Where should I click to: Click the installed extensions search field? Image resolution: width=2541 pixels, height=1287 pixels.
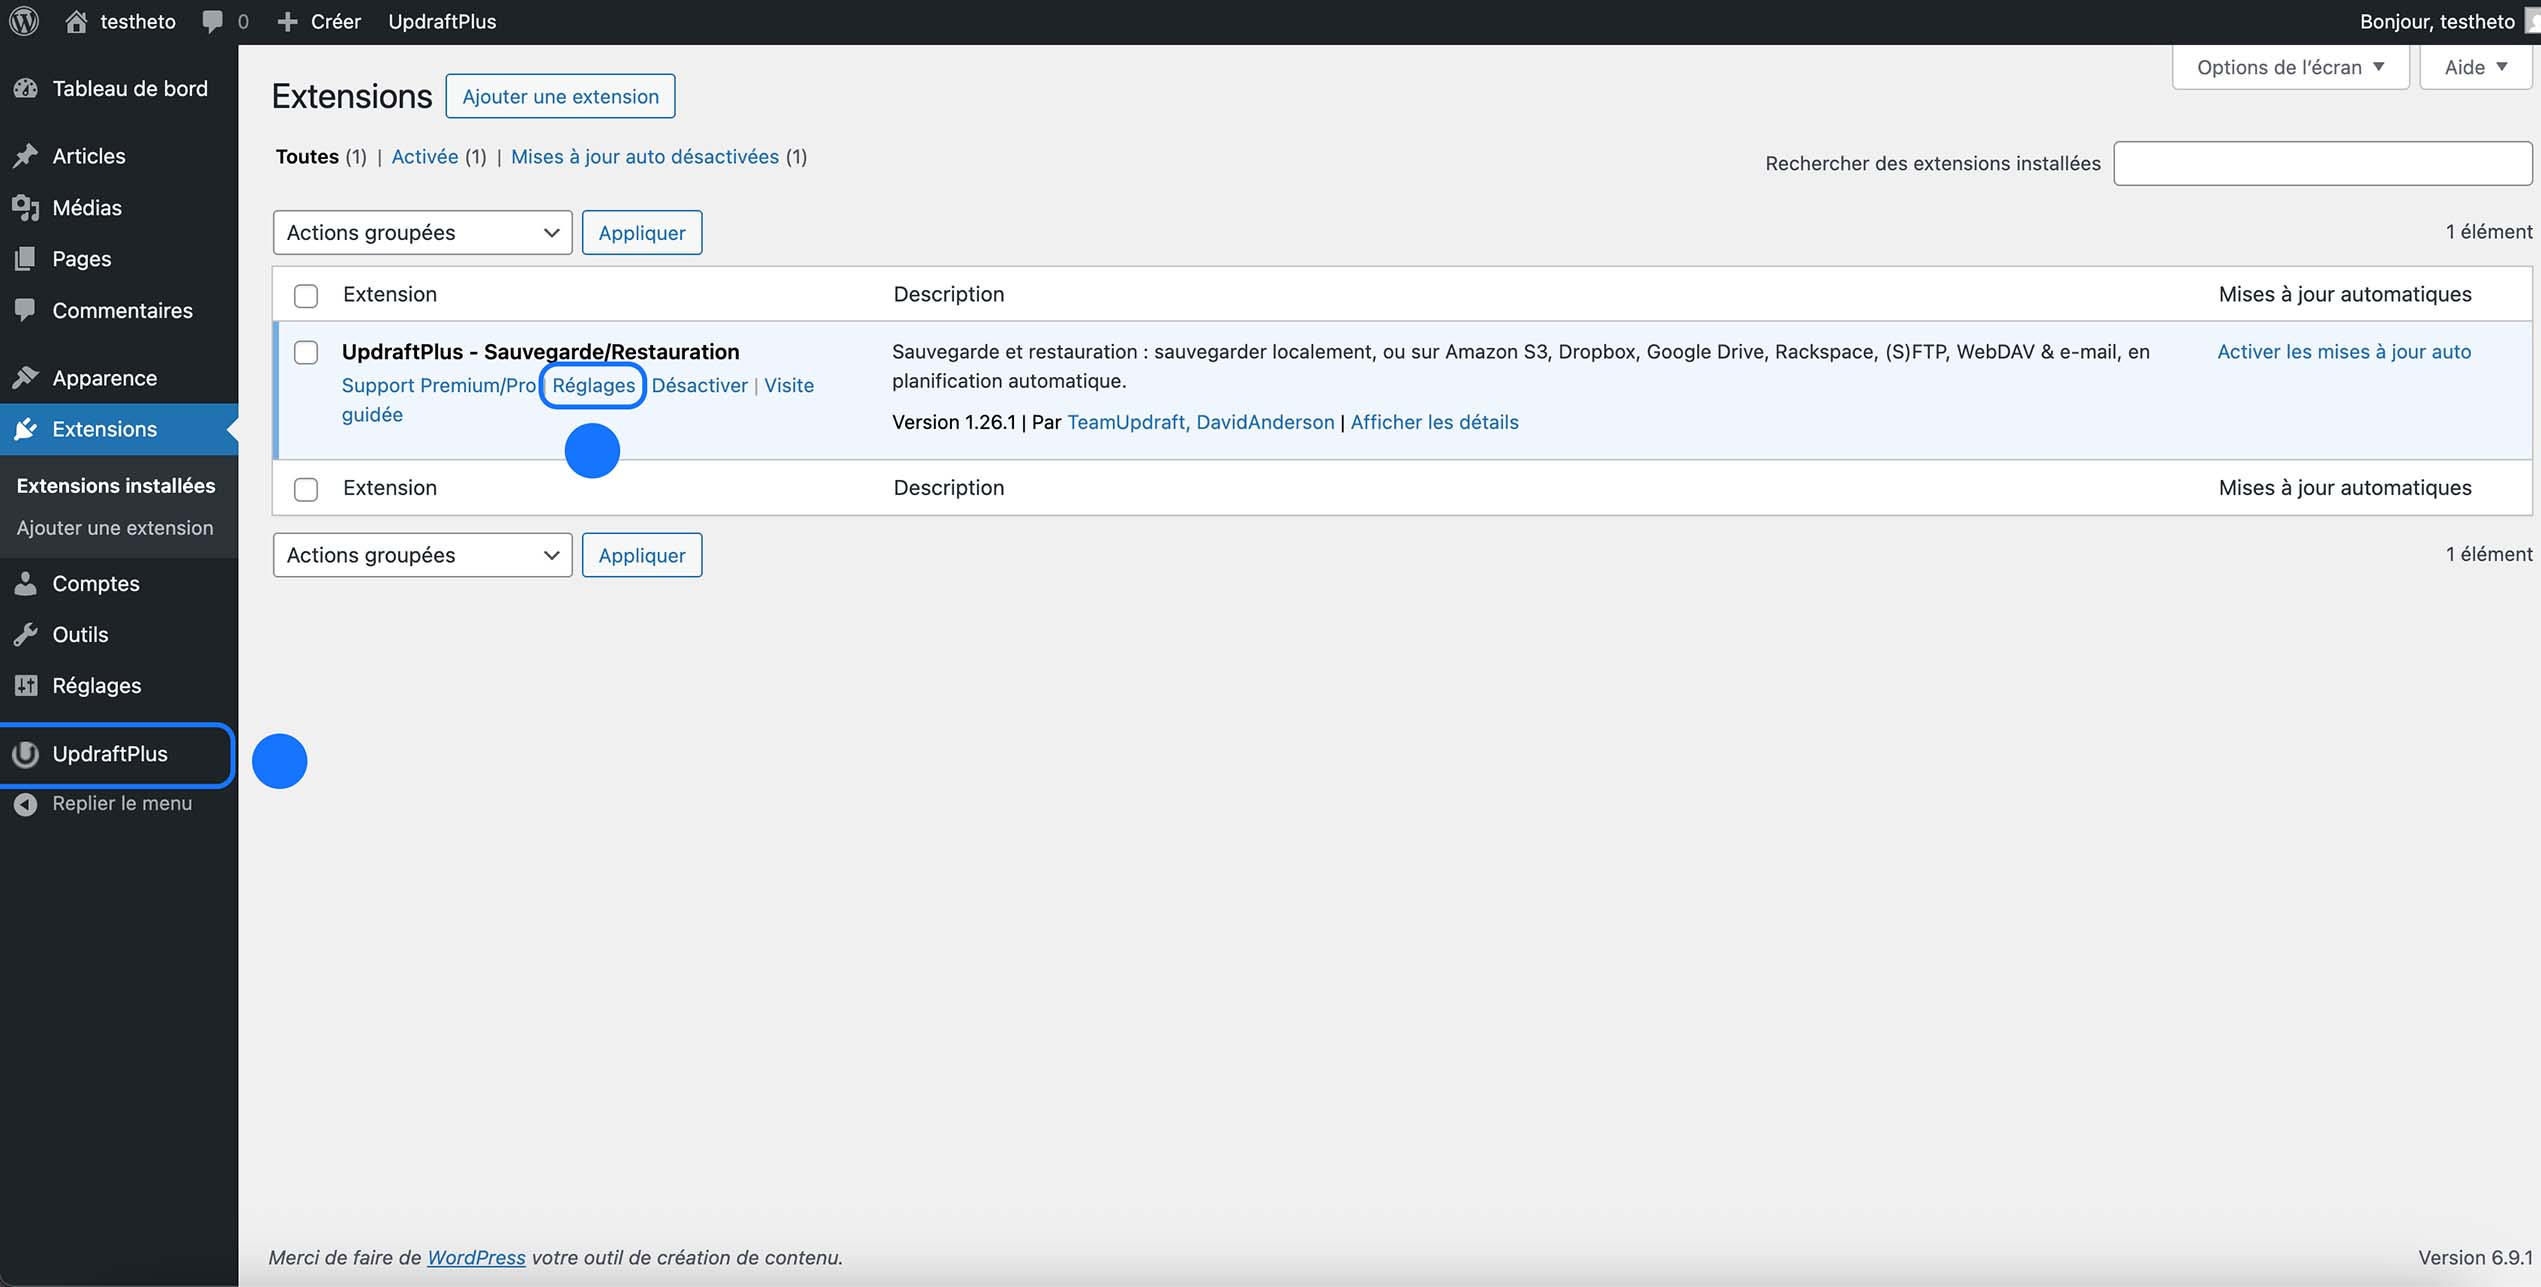click(2322, 162)
